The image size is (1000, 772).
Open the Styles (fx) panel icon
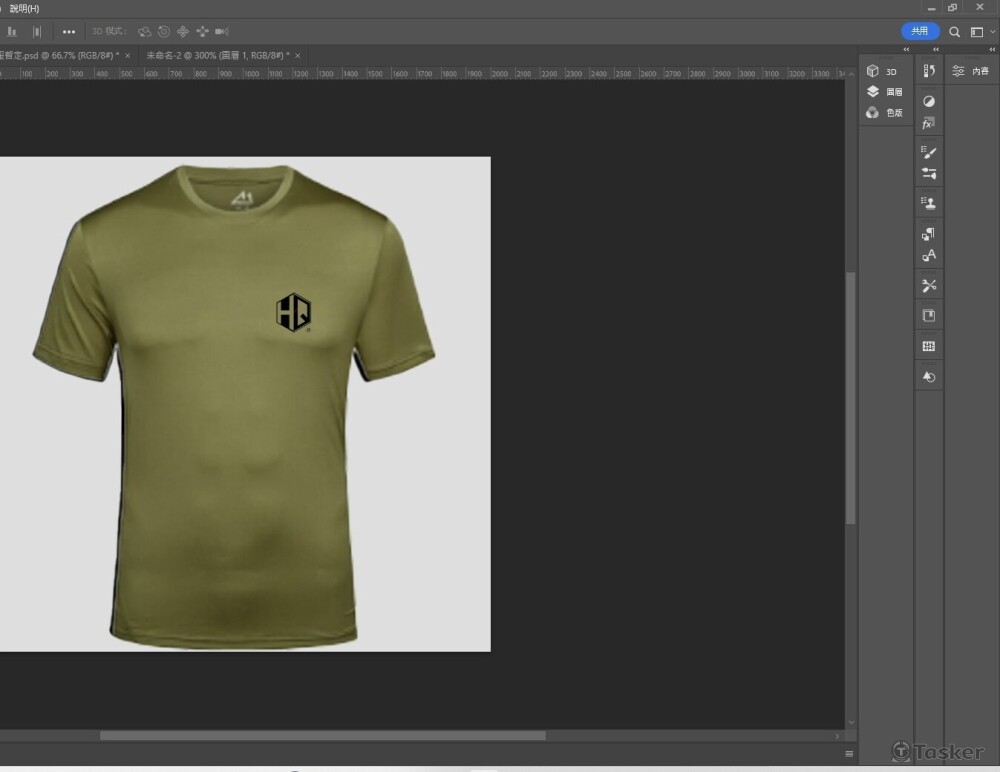click(x=928, y=123)
